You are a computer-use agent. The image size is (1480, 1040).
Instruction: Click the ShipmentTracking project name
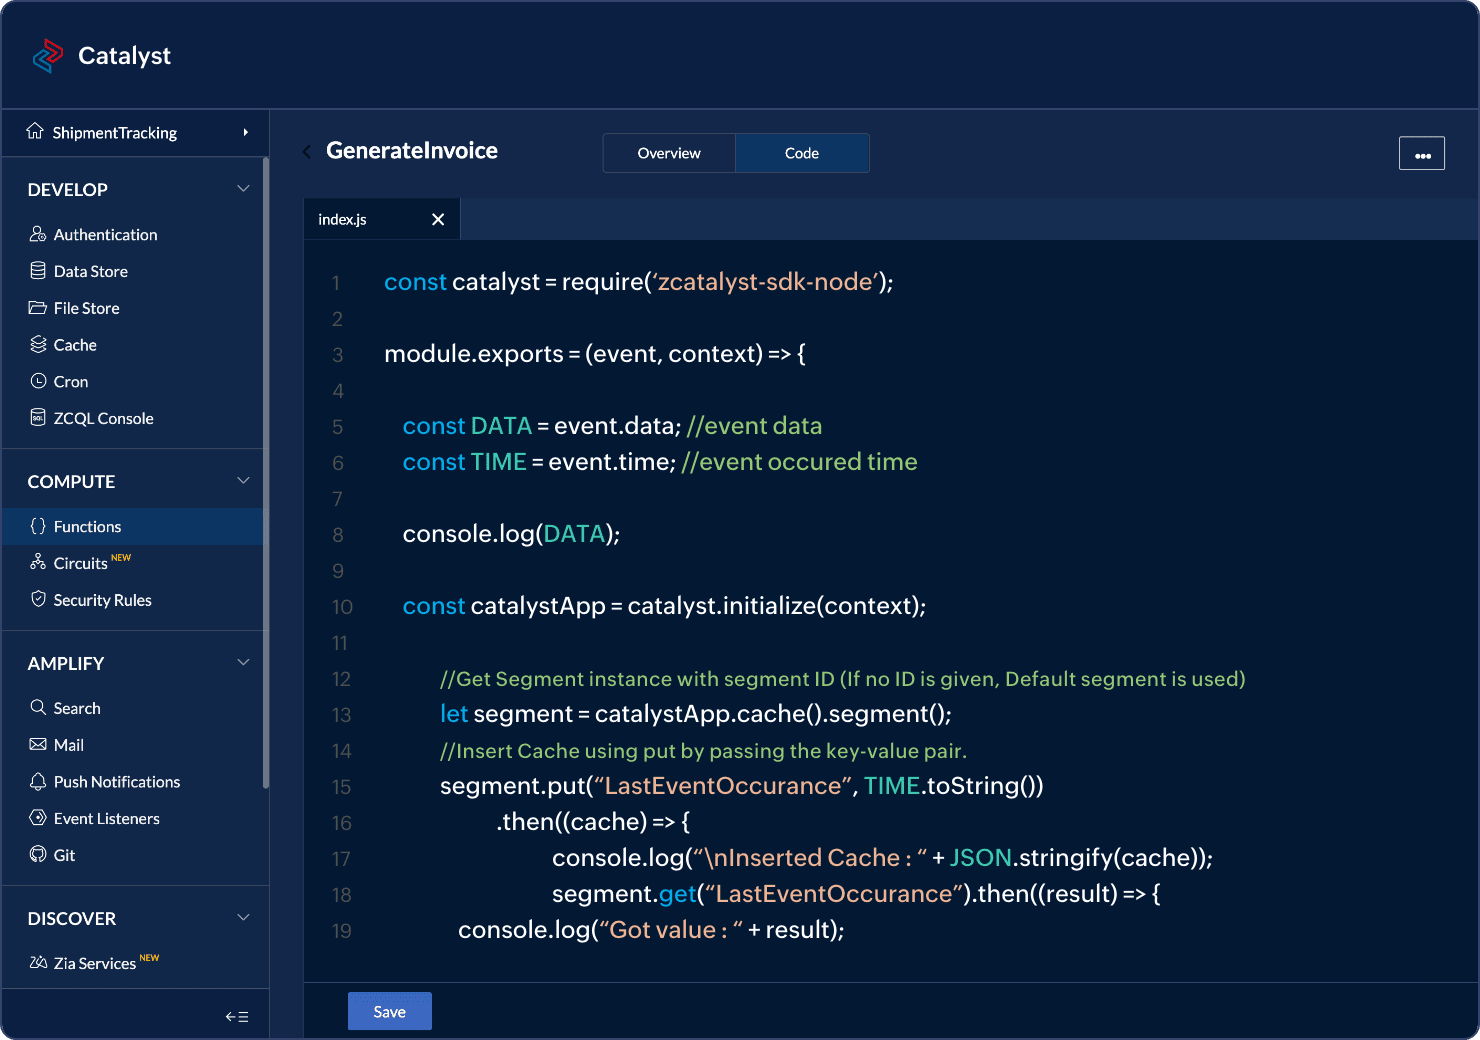point(114,133)
